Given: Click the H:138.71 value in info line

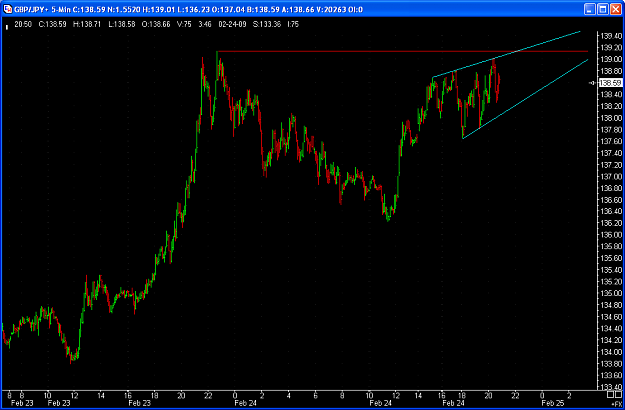Looking at the screenshot, I should [88, 24].
